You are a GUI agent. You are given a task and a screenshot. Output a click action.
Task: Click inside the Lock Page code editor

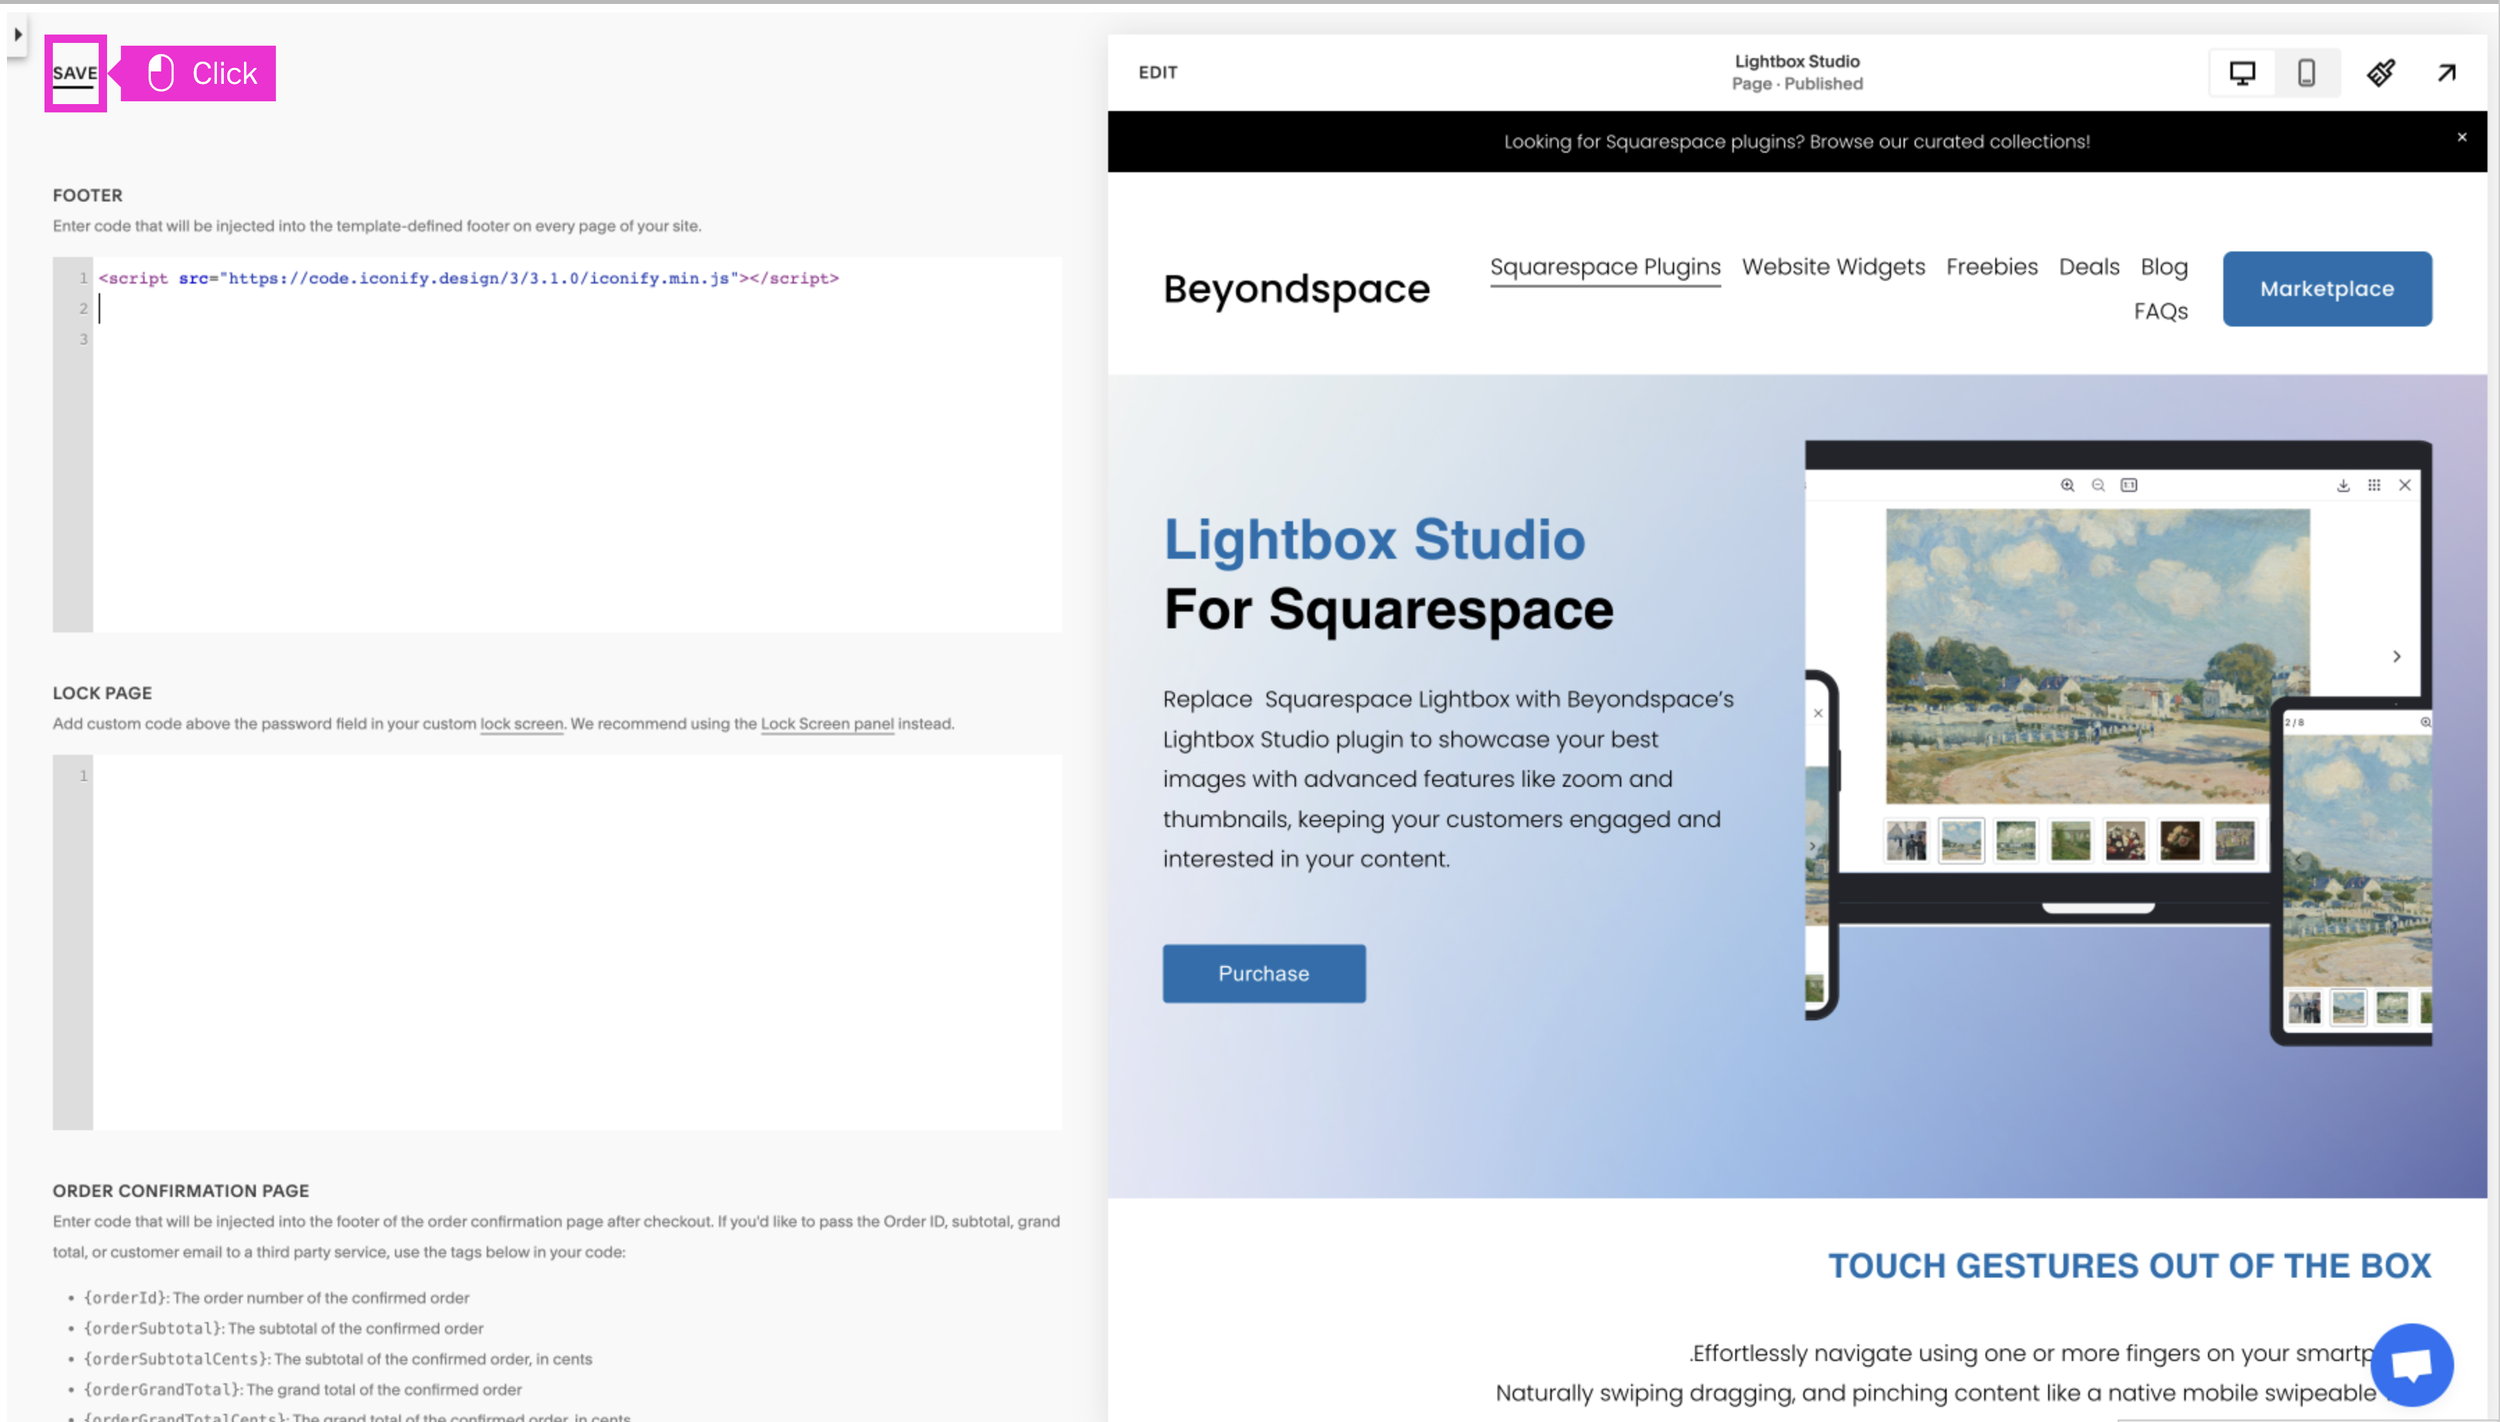557,942
